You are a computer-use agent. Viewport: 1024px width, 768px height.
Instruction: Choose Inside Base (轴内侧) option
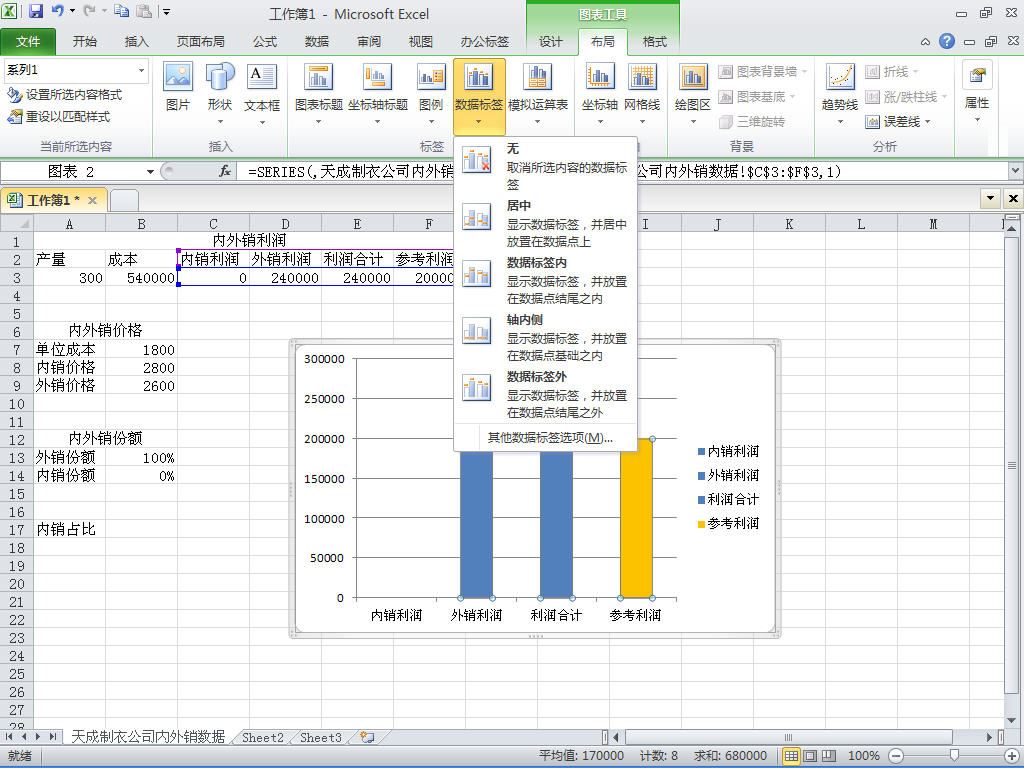[545, 337]
